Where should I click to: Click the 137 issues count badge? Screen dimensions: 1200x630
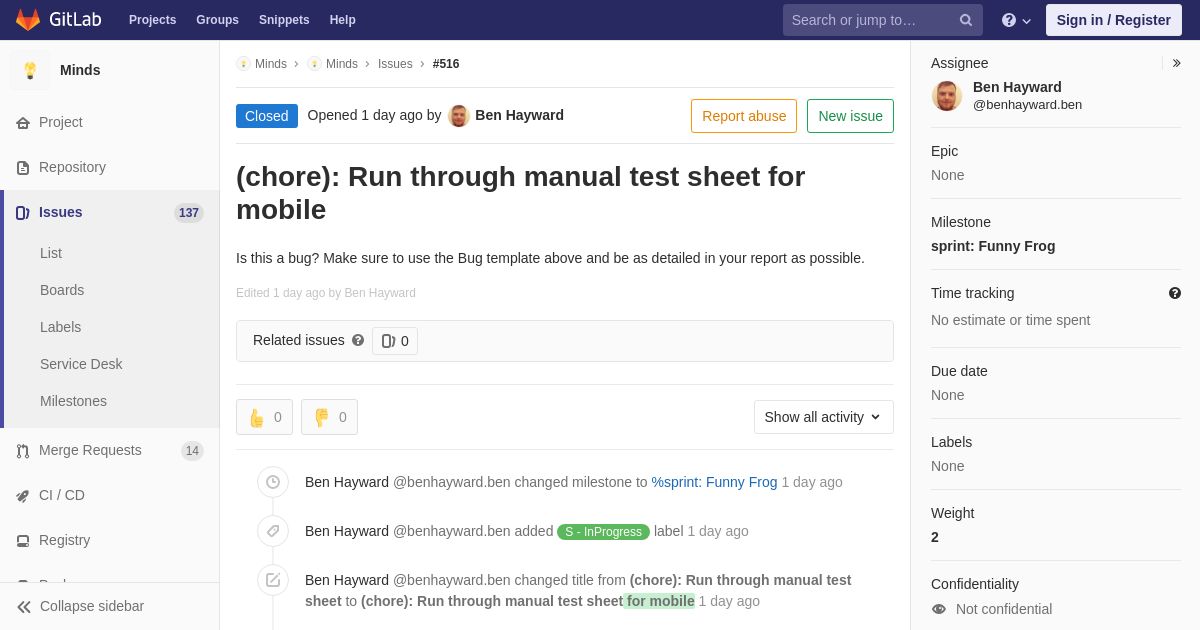(x=189, y=213)
